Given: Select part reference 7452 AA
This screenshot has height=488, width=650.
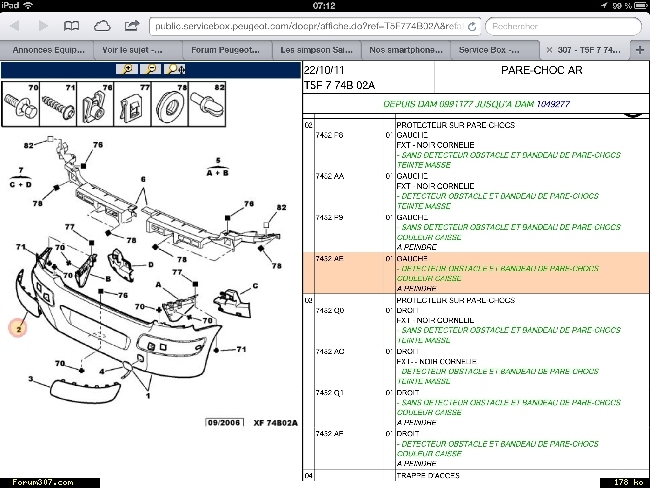Looking at the screenshot, I should 330,176.
